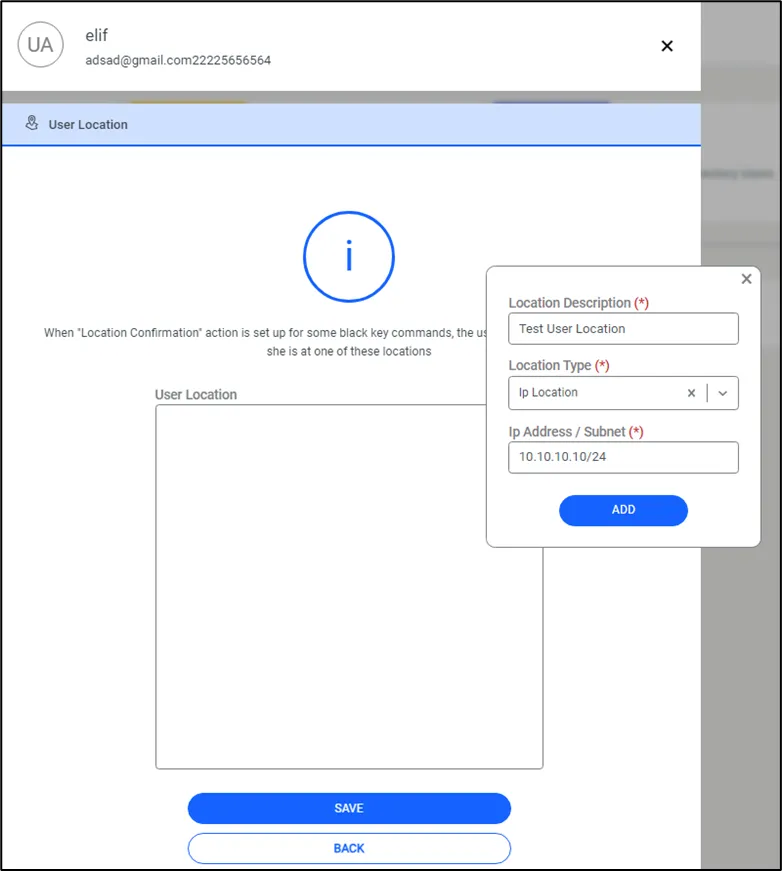Click the Location Description label

tap(578, 303)
